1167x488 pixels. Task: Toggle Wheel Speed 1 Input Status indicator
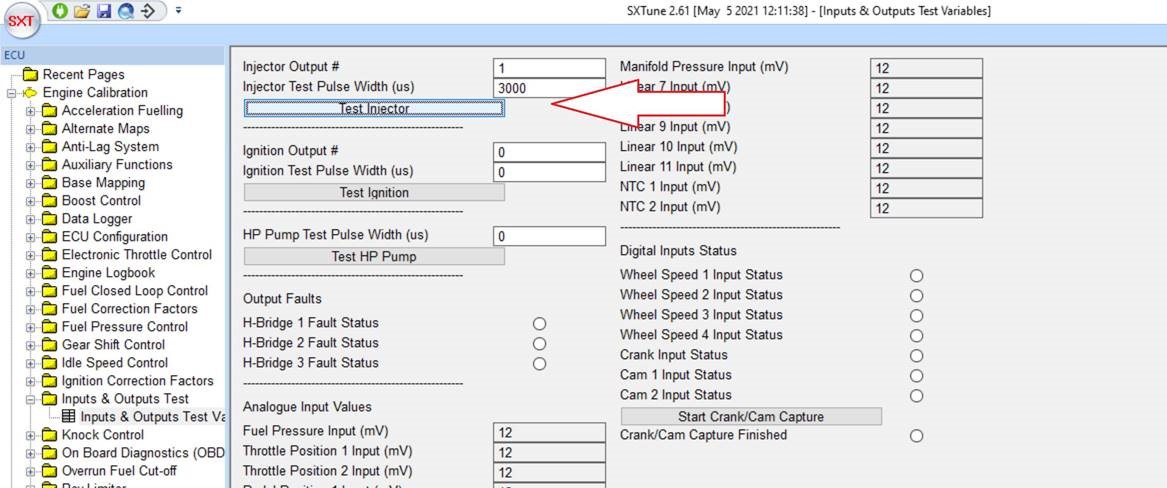[916, 276]
